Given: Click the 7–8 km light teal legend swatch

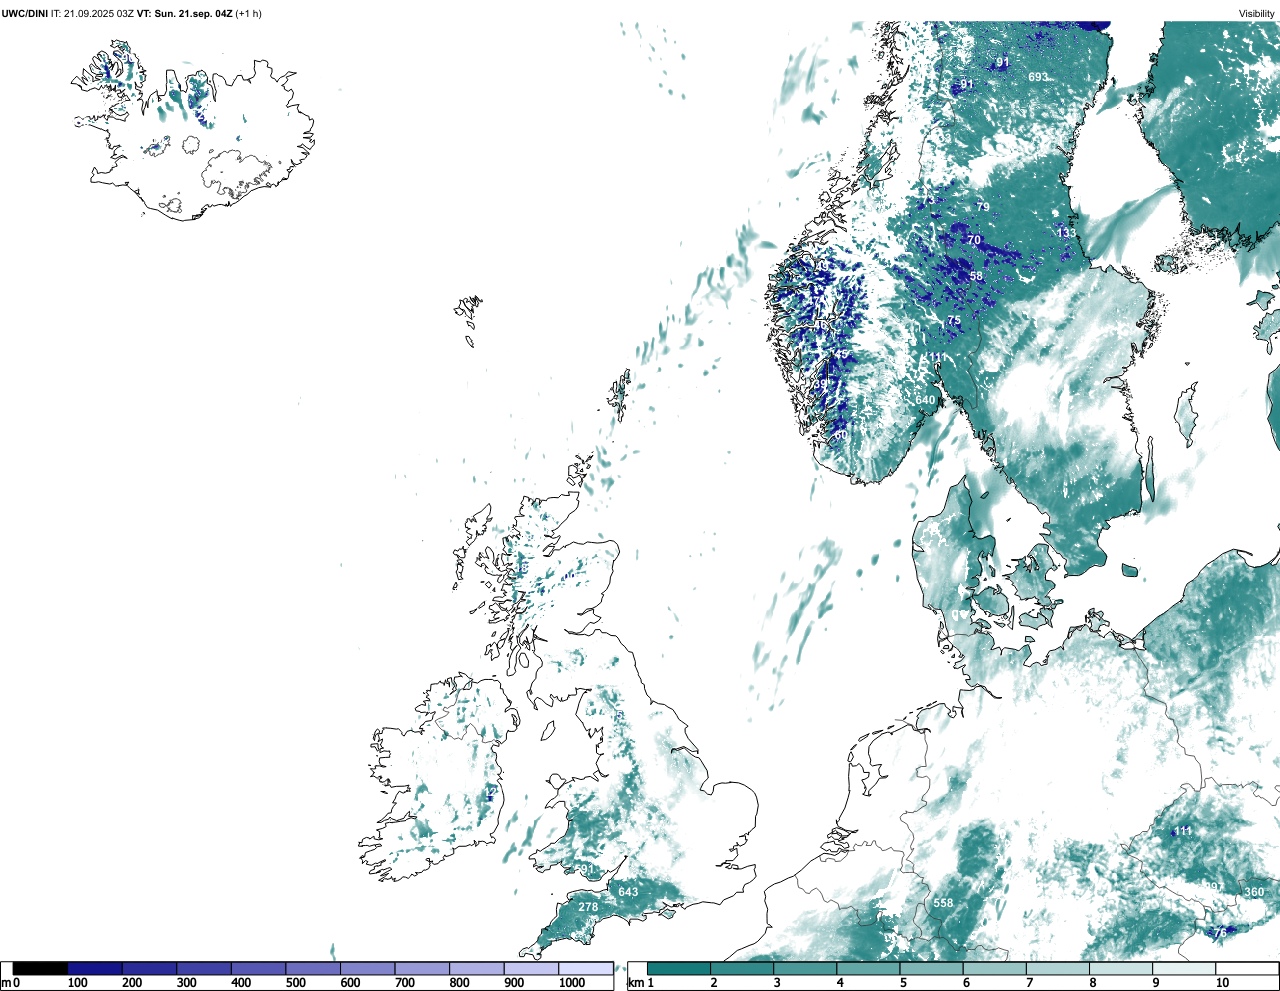Looking at the screenshot, I should click(x=1057, y=968).
